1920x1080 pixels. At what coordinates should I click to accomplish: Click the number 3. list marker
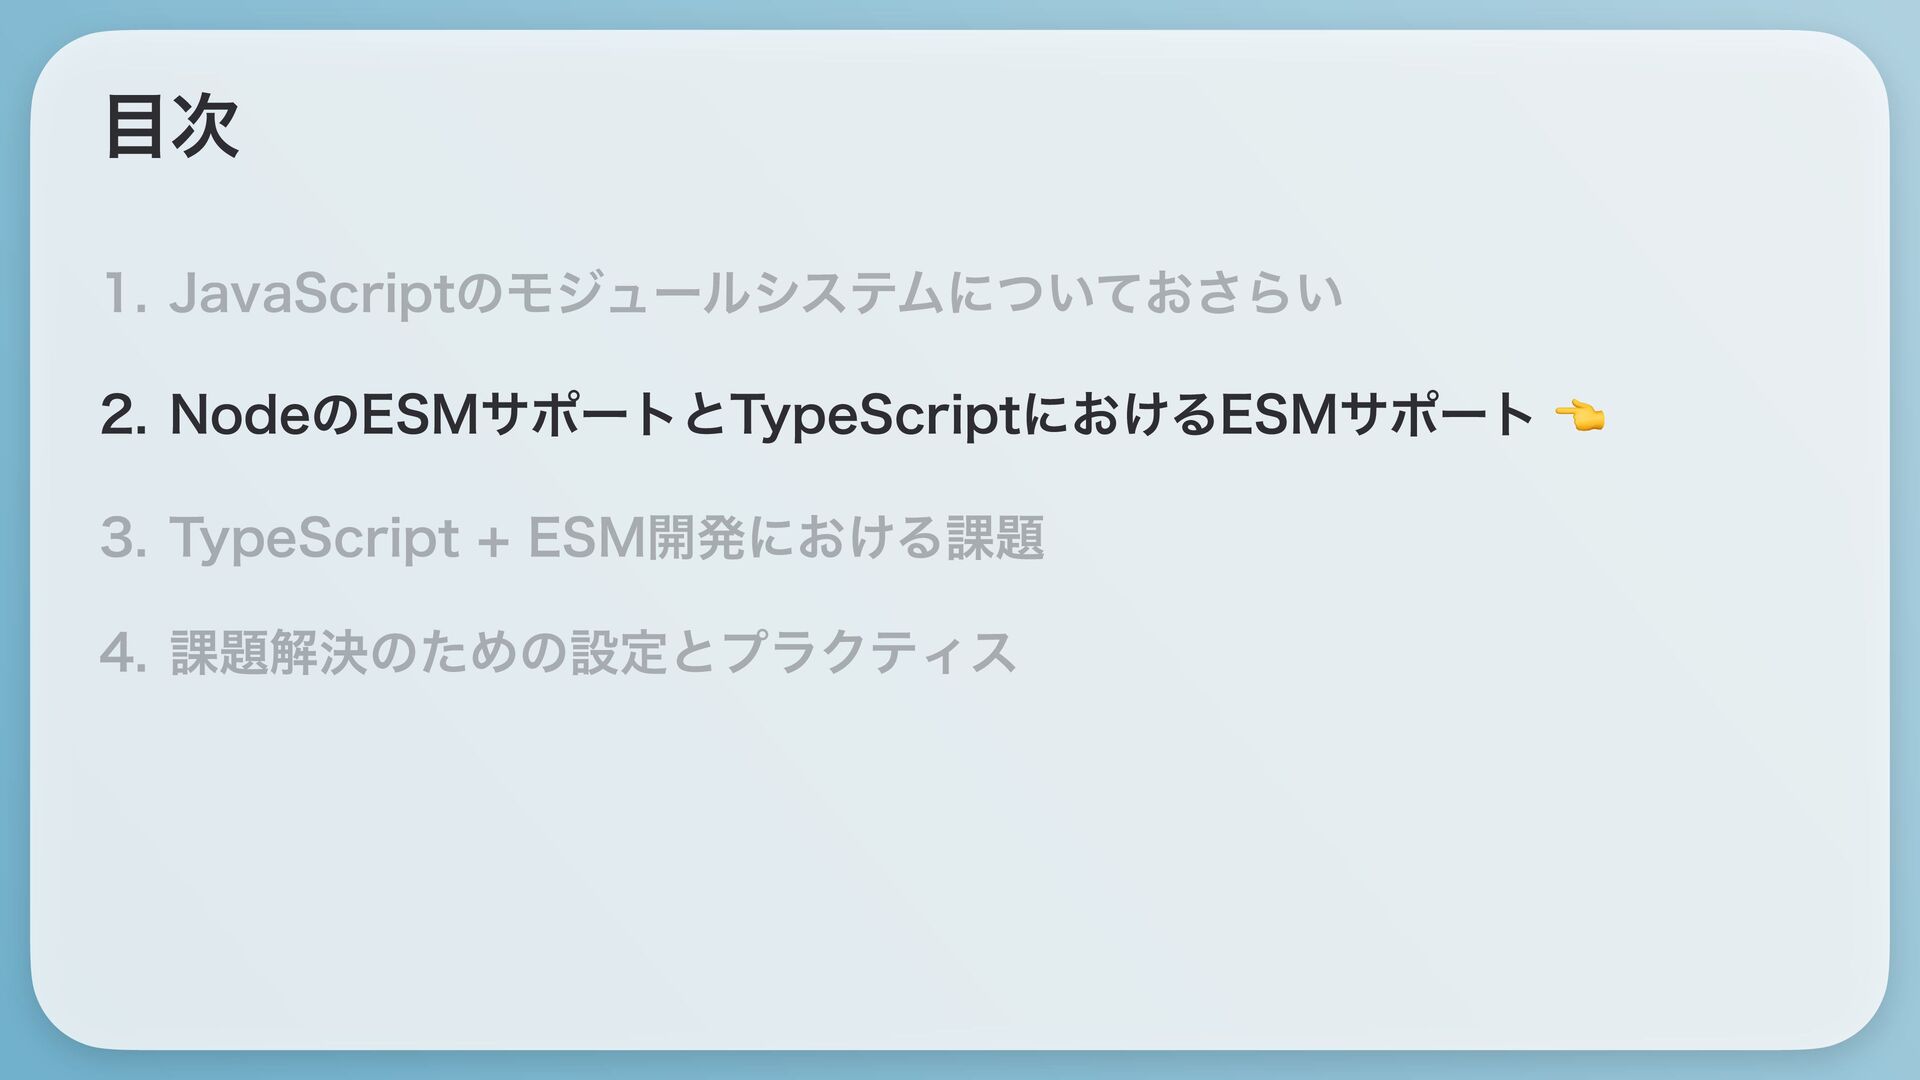[125, 538]
